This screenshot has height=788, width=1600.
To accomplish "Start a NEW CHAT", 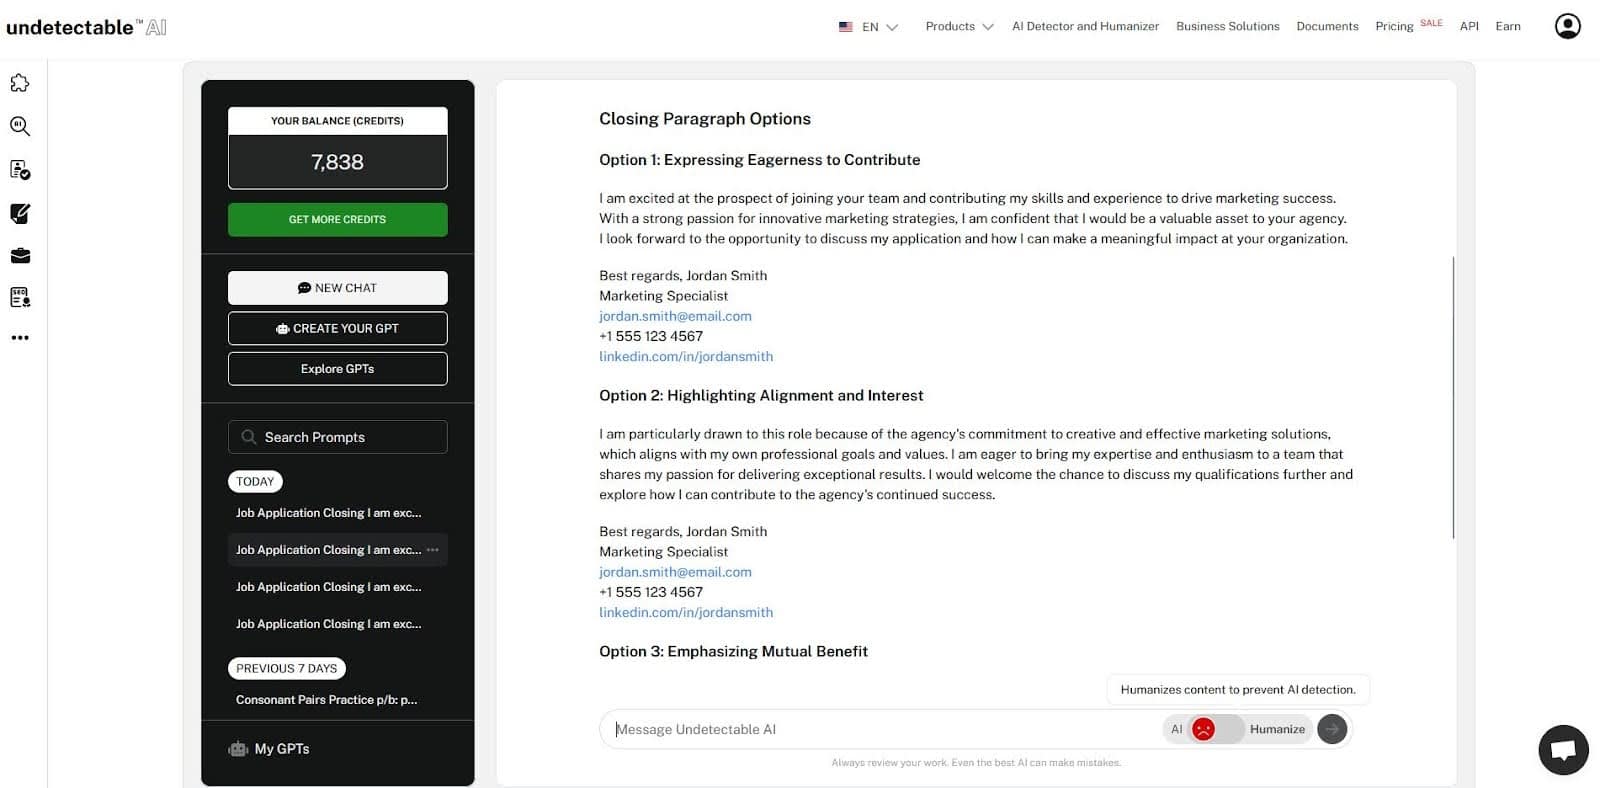I will tap(337, 288).
